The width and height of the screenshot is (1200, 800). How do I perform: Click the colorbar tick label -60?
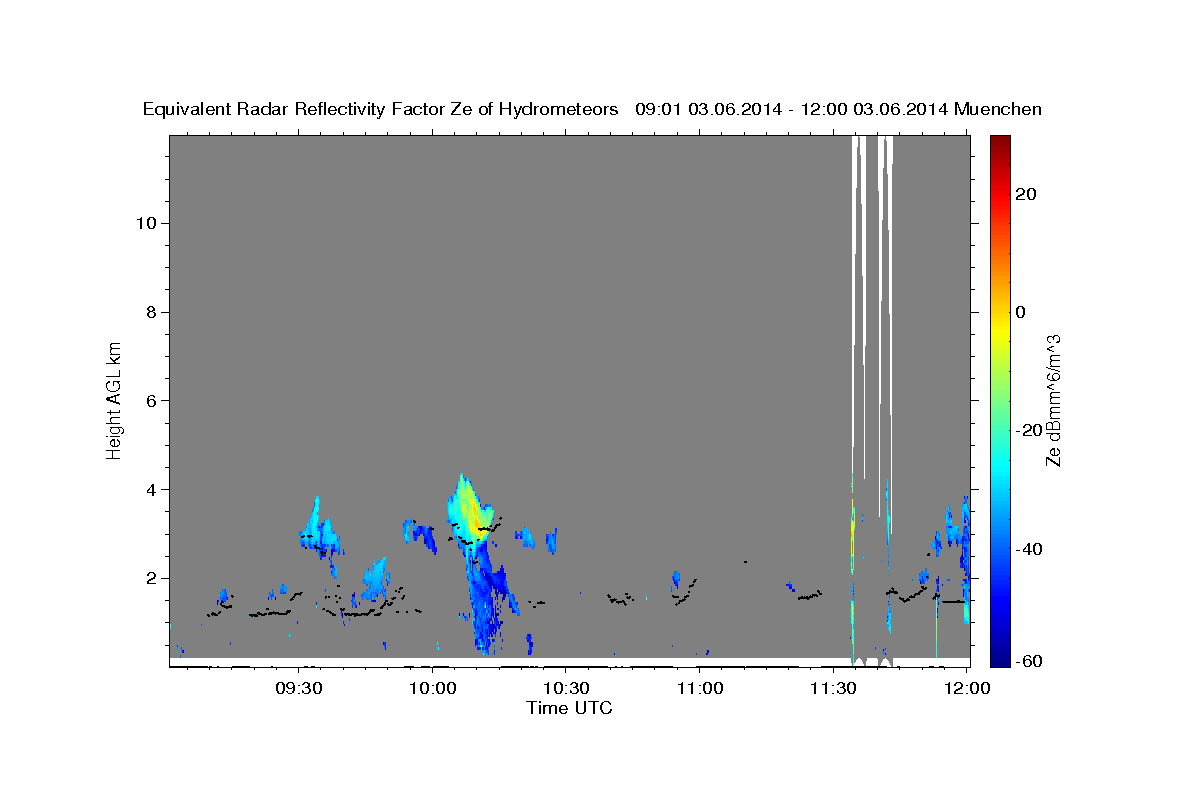pyautogui.click(x=1029, y=661)
